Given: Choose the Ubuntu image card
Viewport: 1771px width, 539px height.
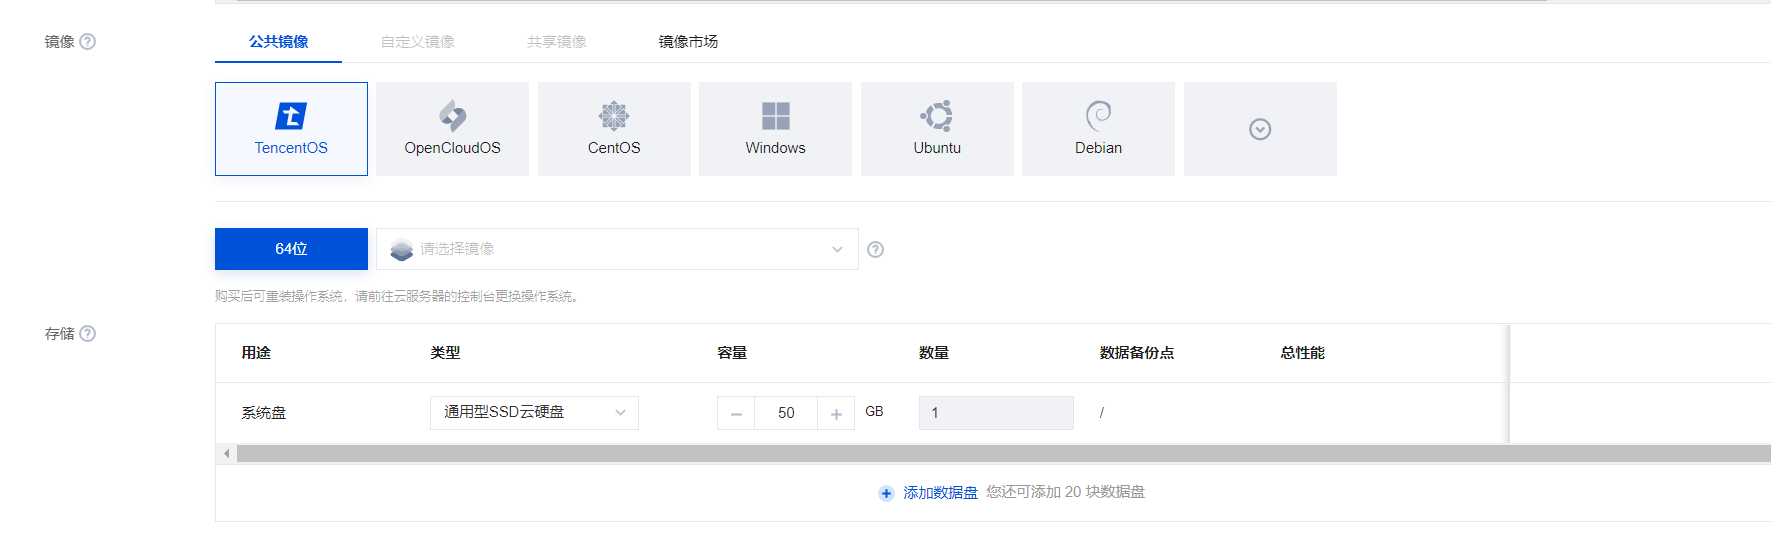Looking at the screenshot, I should [937, 129].
